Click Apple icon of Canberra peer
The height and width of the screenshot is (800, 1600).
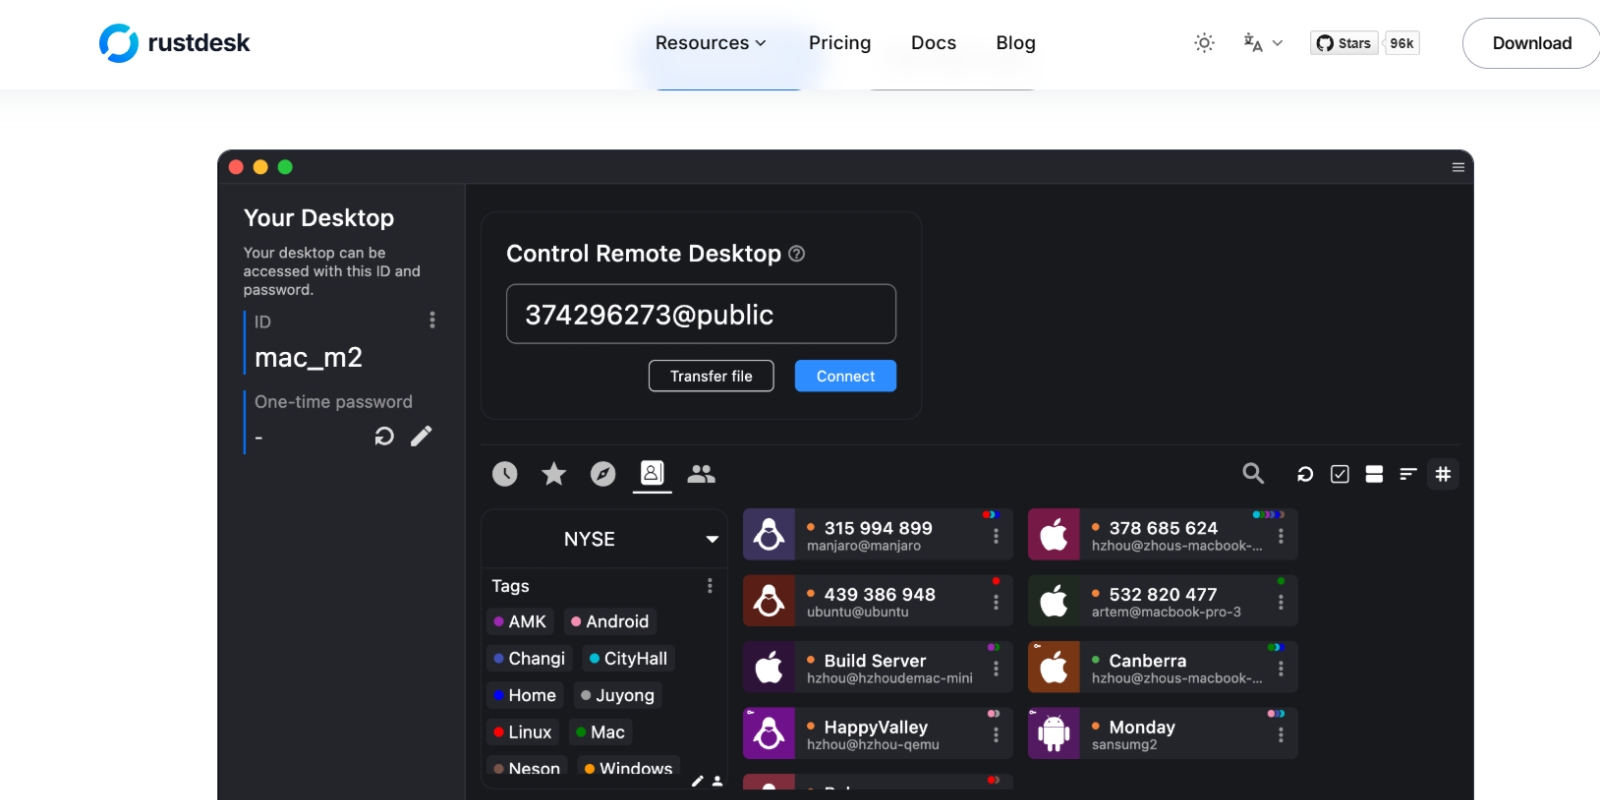point(1054,668)
